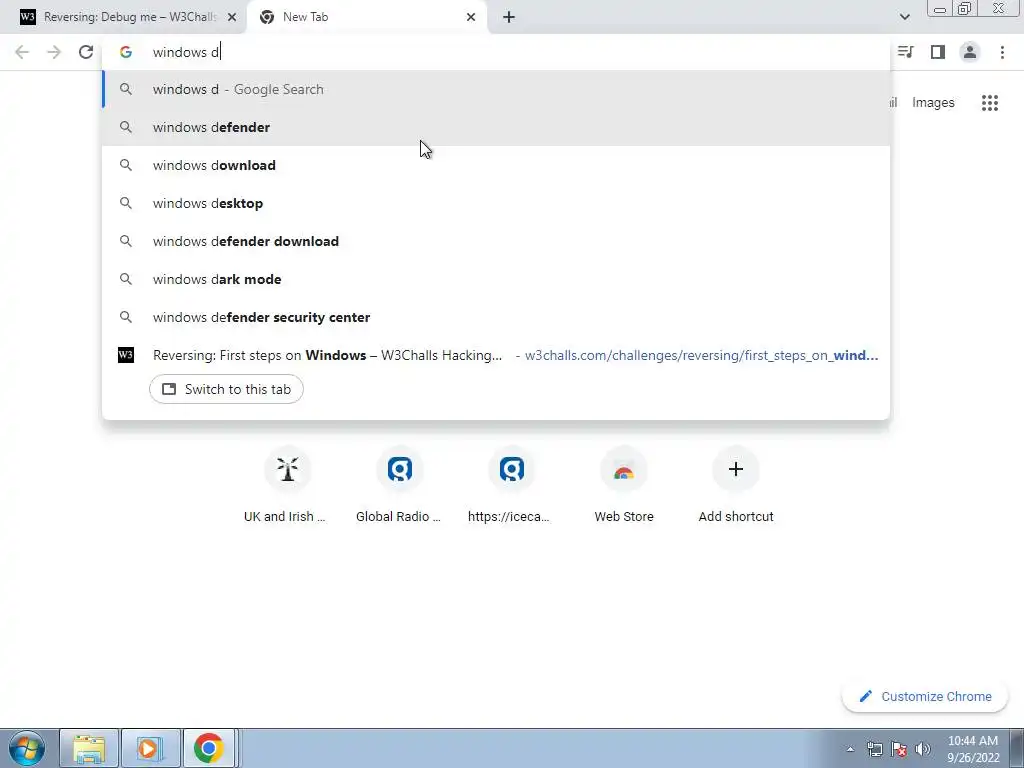Click the browser forward arrow
Viewport: 1024px width, 768px height.
(54, 52)
